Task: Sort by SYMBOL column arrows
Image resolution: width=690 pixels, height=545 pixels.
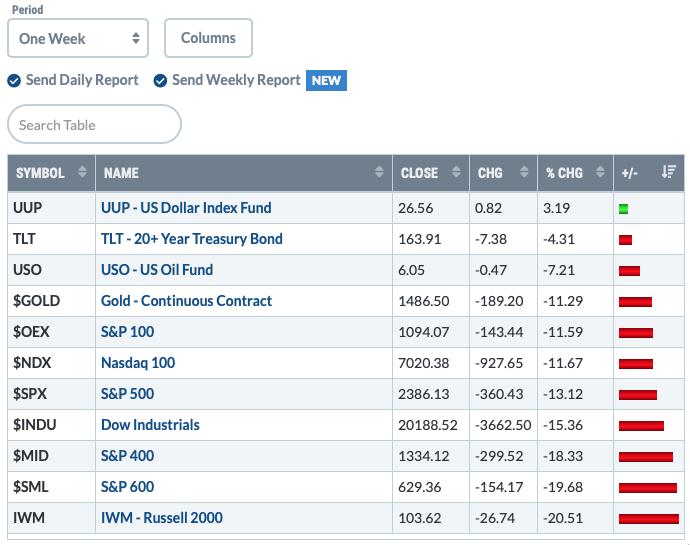Action: [82, 172]
